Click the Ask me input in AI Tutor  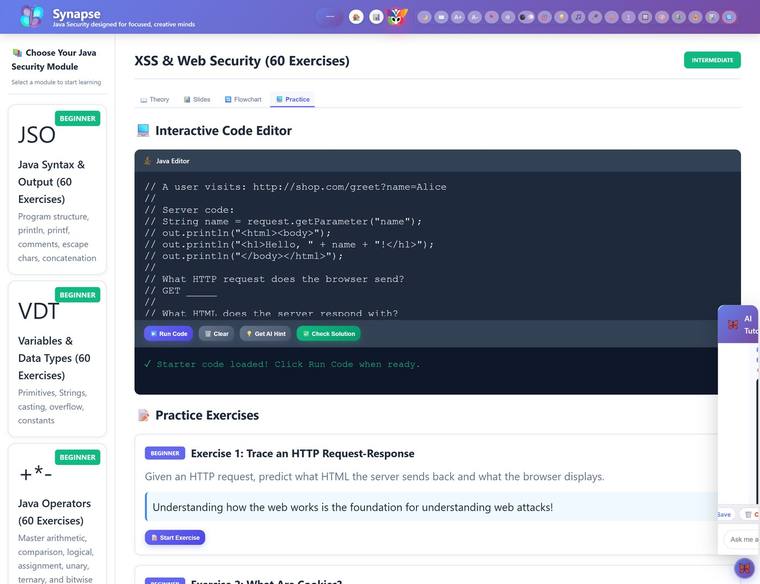tap(742, 539)
